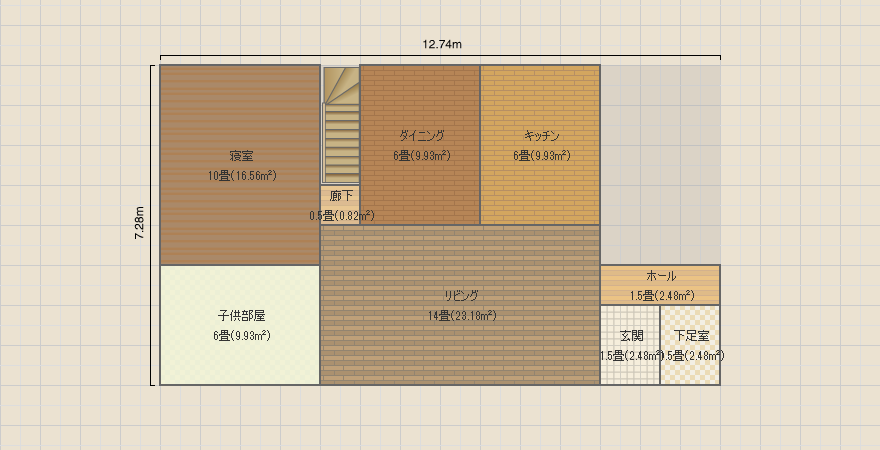Select the 寝室 bedroom room
This screenshot has height=450, width=880.
pos(240,165)
